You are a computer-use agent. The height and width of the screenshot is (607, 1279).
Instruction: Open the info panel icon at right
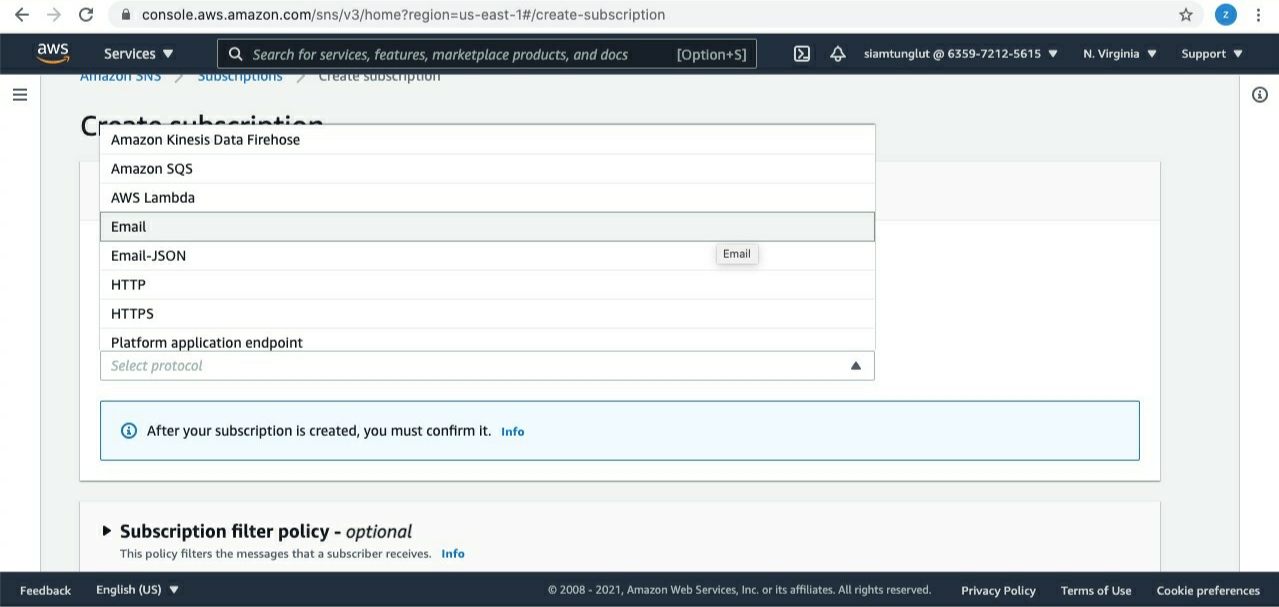1260,95
